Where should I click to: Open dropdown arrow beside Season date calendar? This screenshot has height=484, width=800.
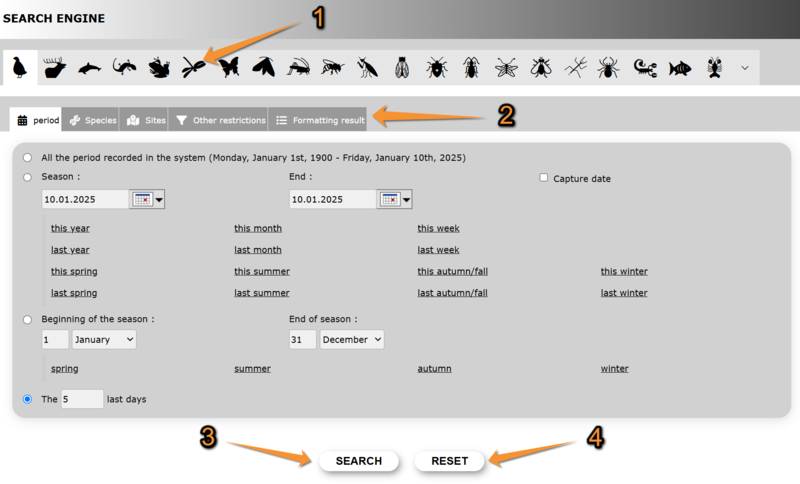159,199
